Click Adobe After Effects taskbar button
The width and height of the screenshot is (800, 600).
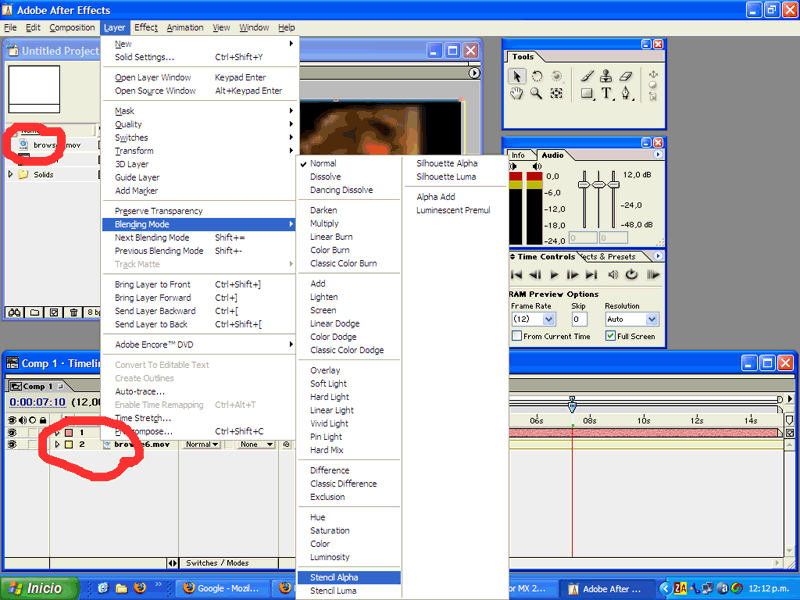point(606,589)
